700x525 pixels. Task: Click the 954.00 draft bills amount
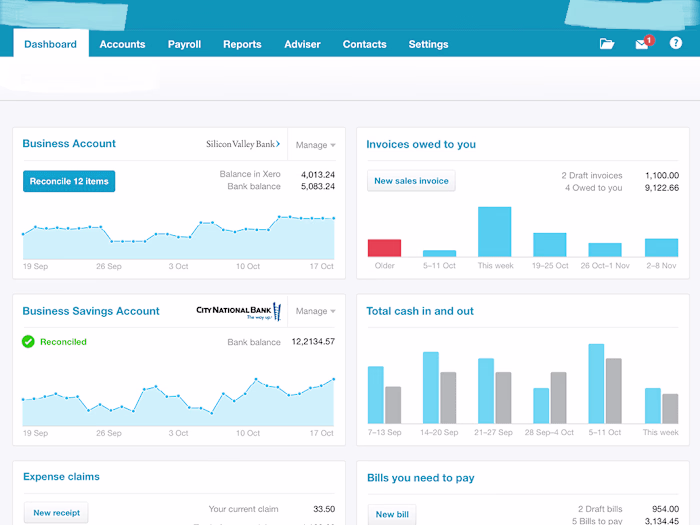(x=666, y=509)
